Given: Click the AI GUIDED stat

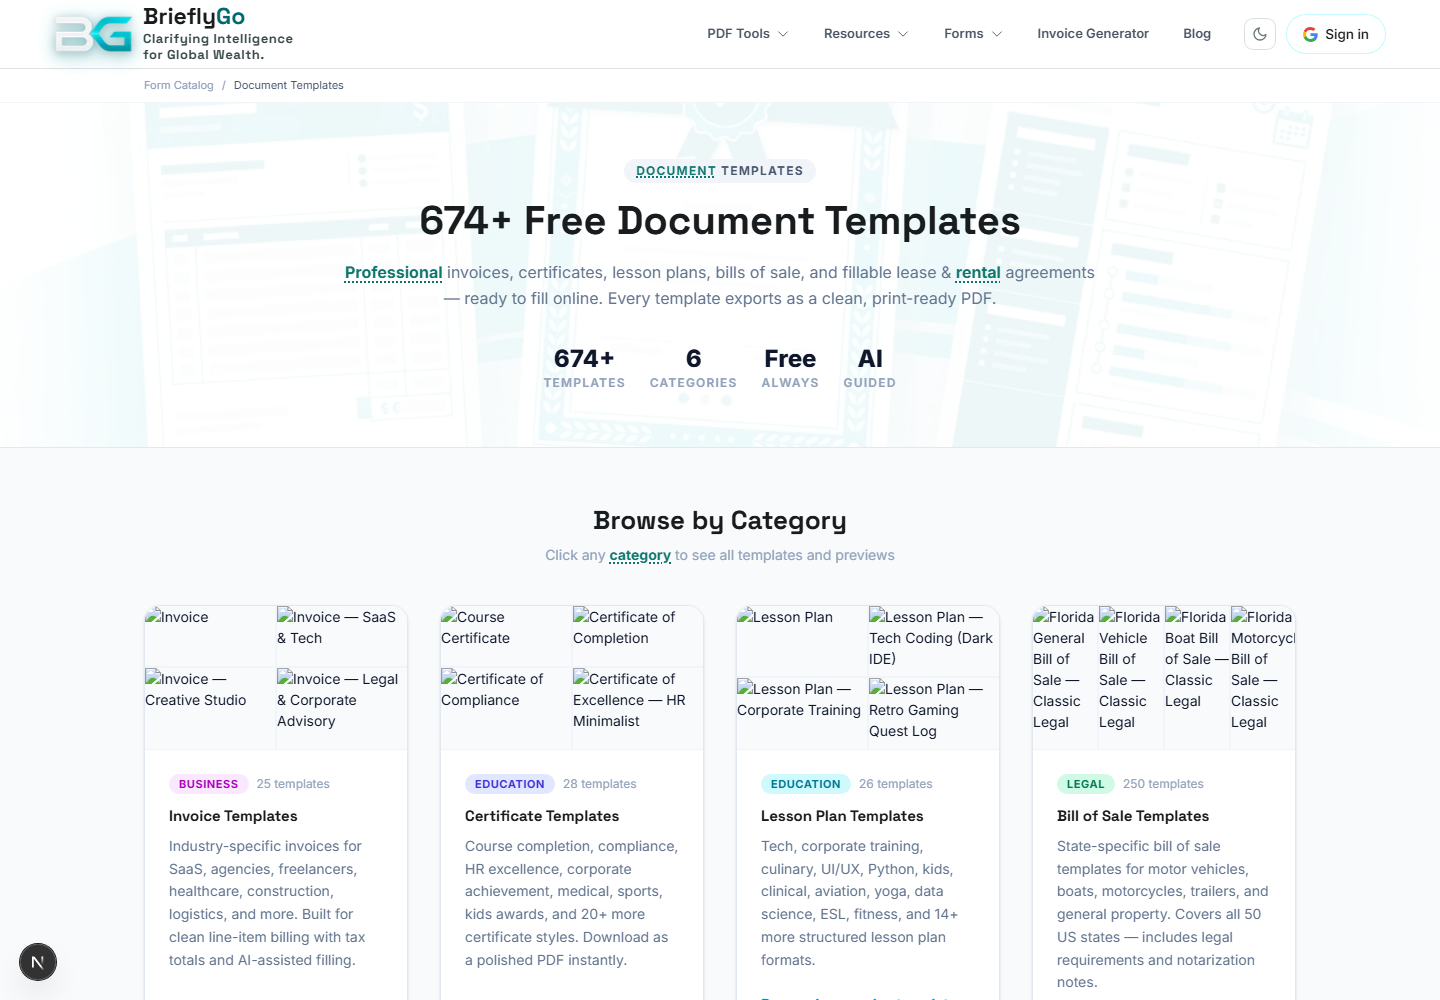Looking at the screenshot, I should (x=870, y=367).
